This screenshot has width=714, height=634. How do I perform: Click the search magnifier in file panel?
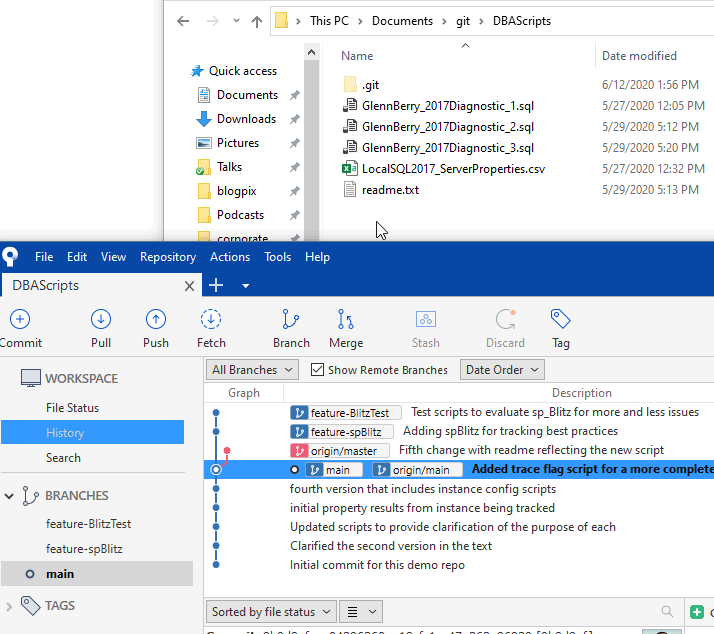(x=667, y=611)
